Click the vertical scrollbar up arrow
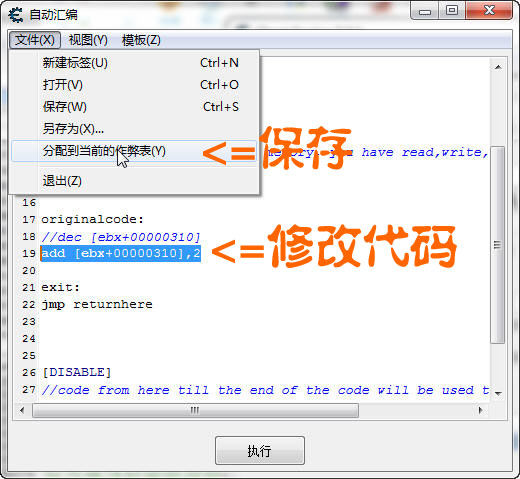The image size is (520, 479). tap(498, 67)
